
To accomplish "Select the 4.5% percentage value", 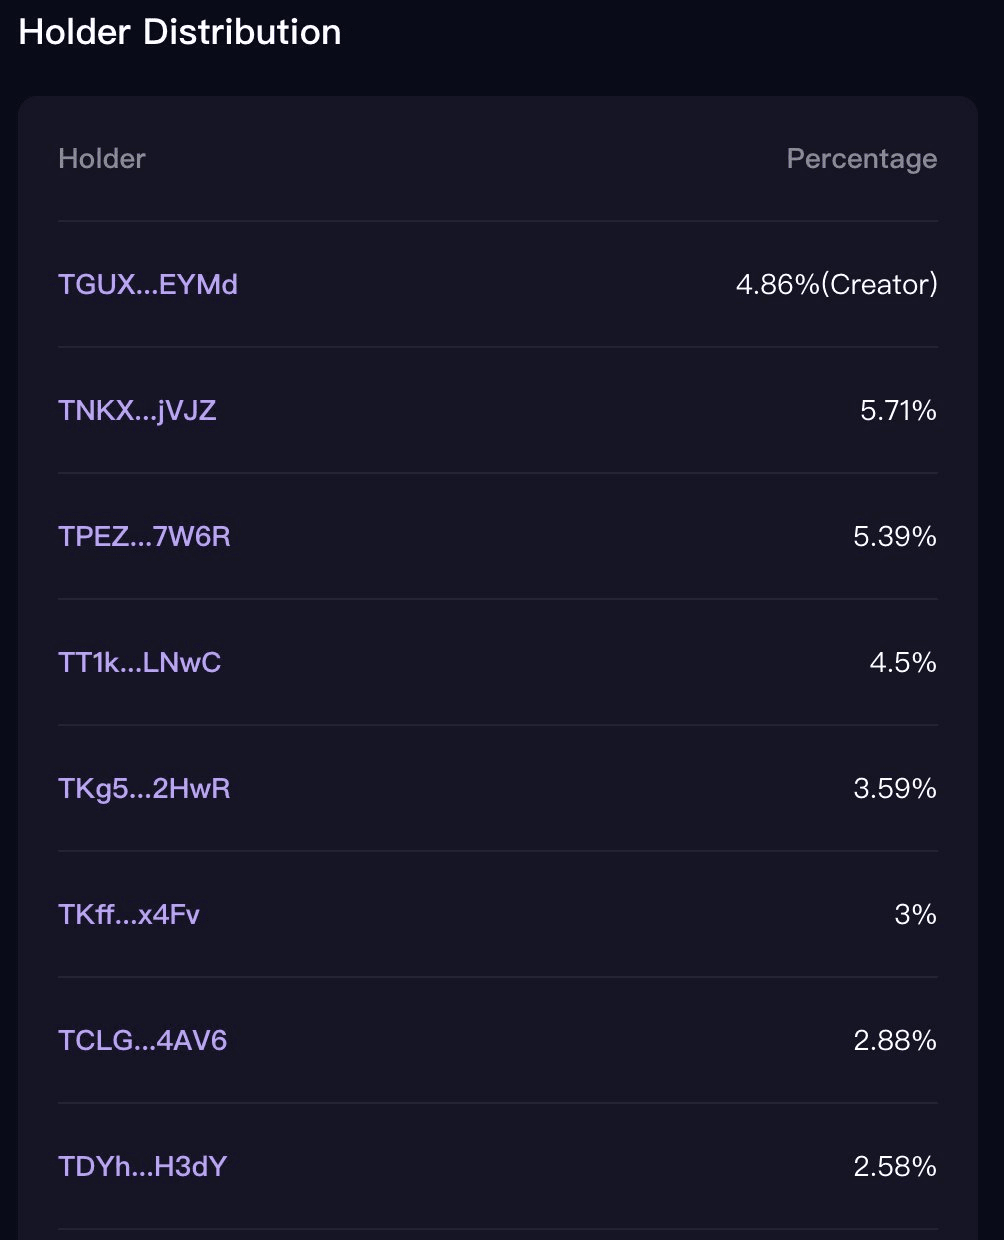I will coord(903,663).
